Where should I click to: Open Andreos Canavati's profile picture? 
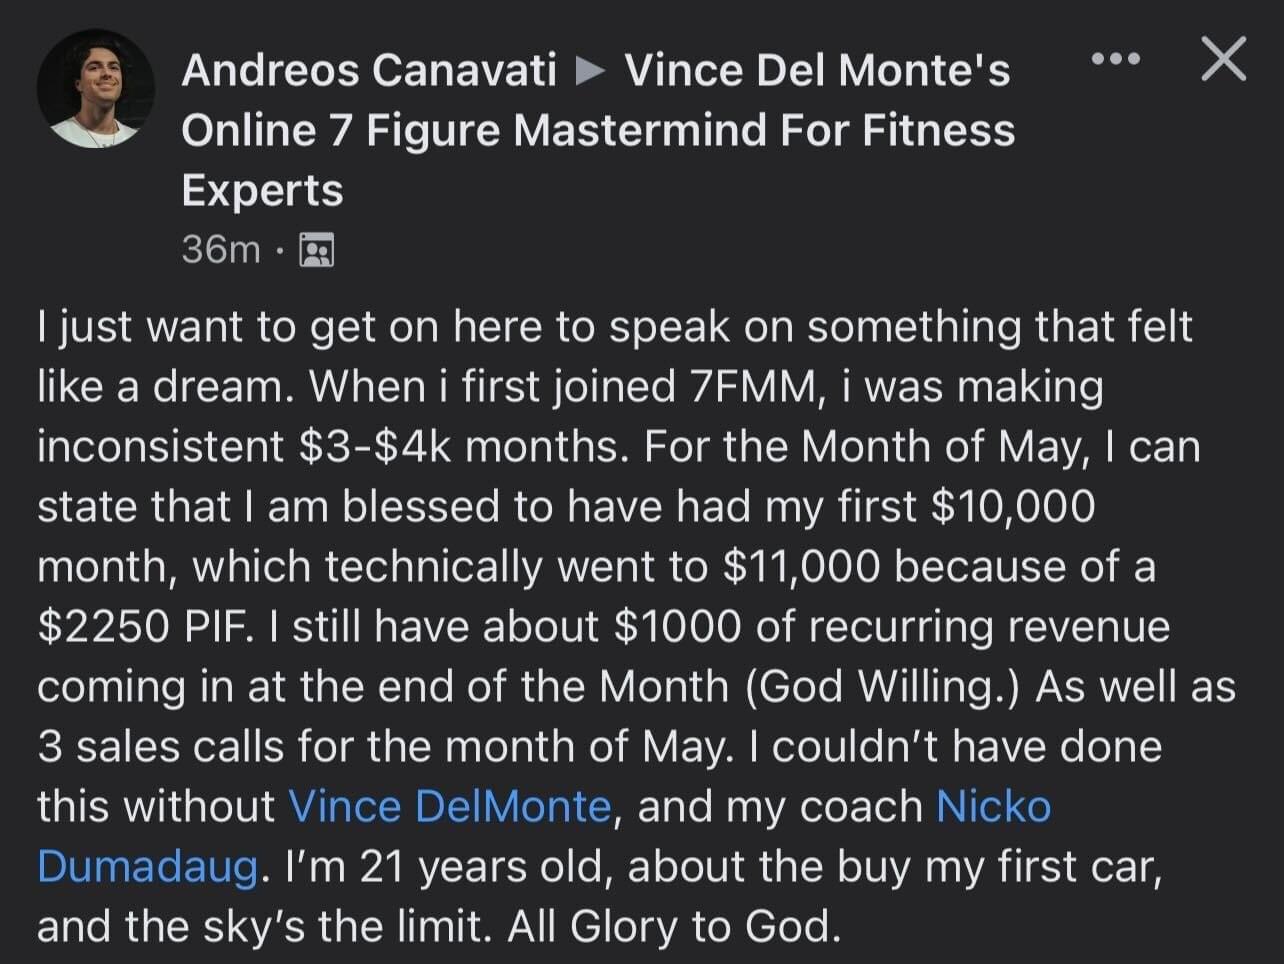click(x=95, y=89)
